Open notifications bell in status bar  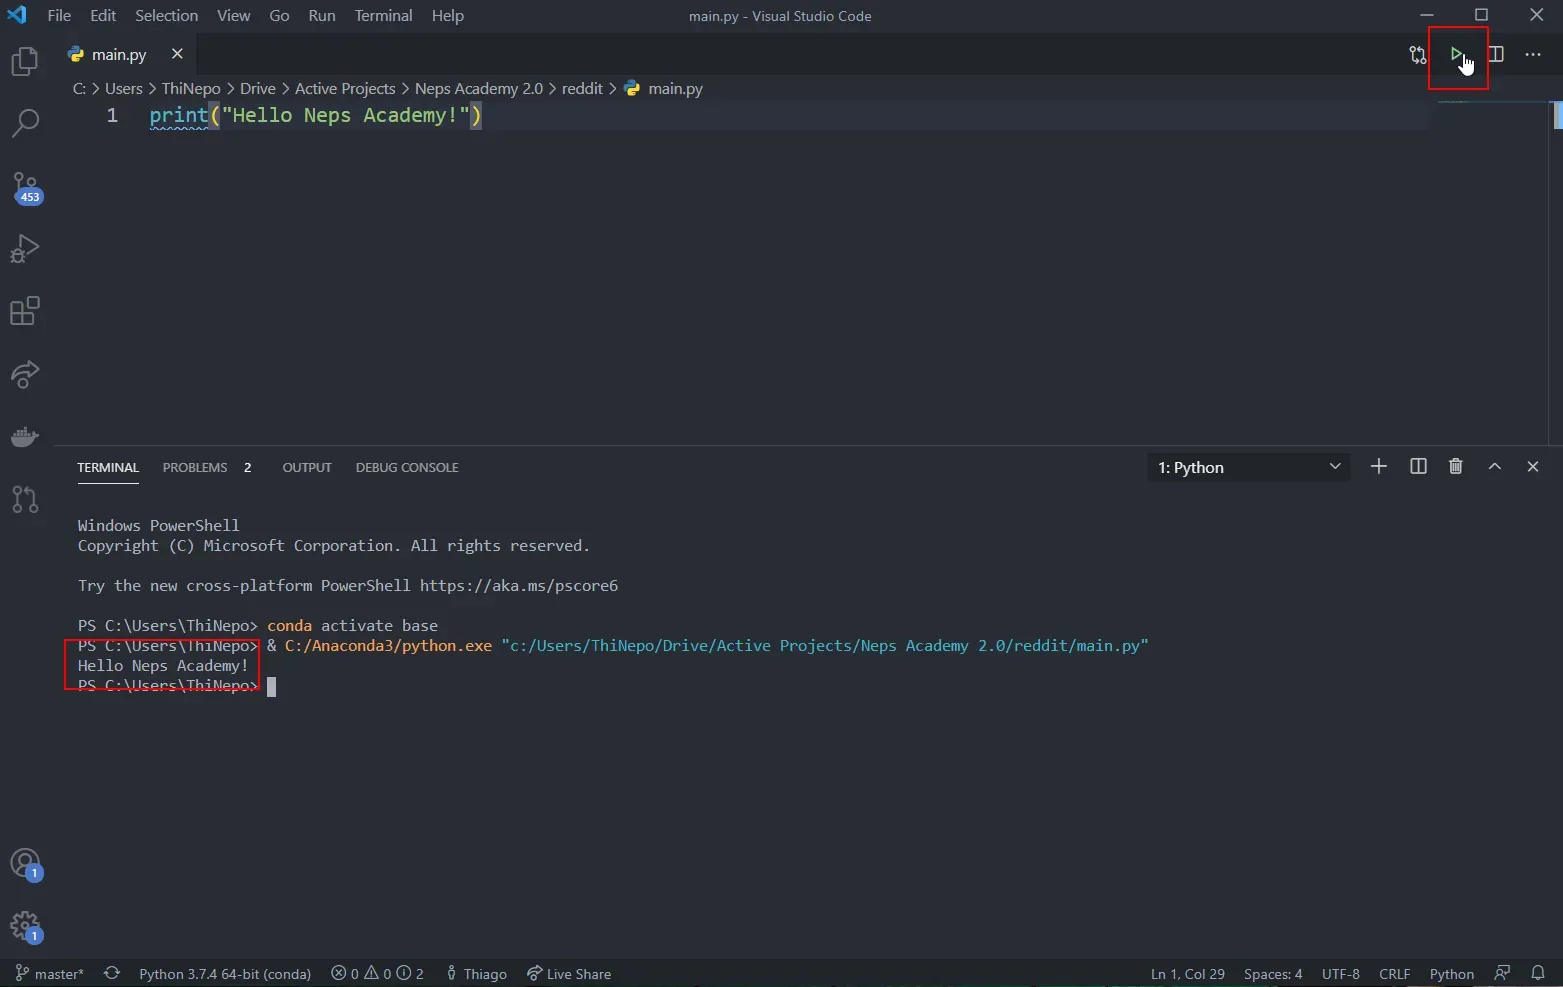tap(1538, 973)
